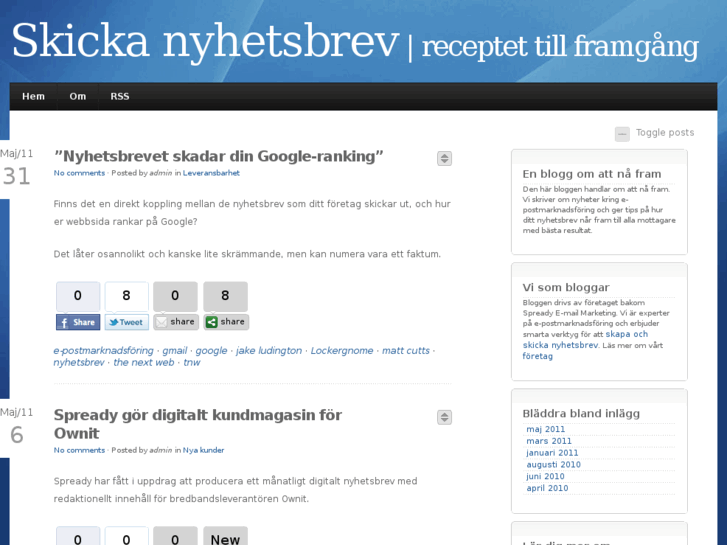
Task: Open the post "Nyhetsbrevet skadar din Google-ranking"
Action: [219, 156]
